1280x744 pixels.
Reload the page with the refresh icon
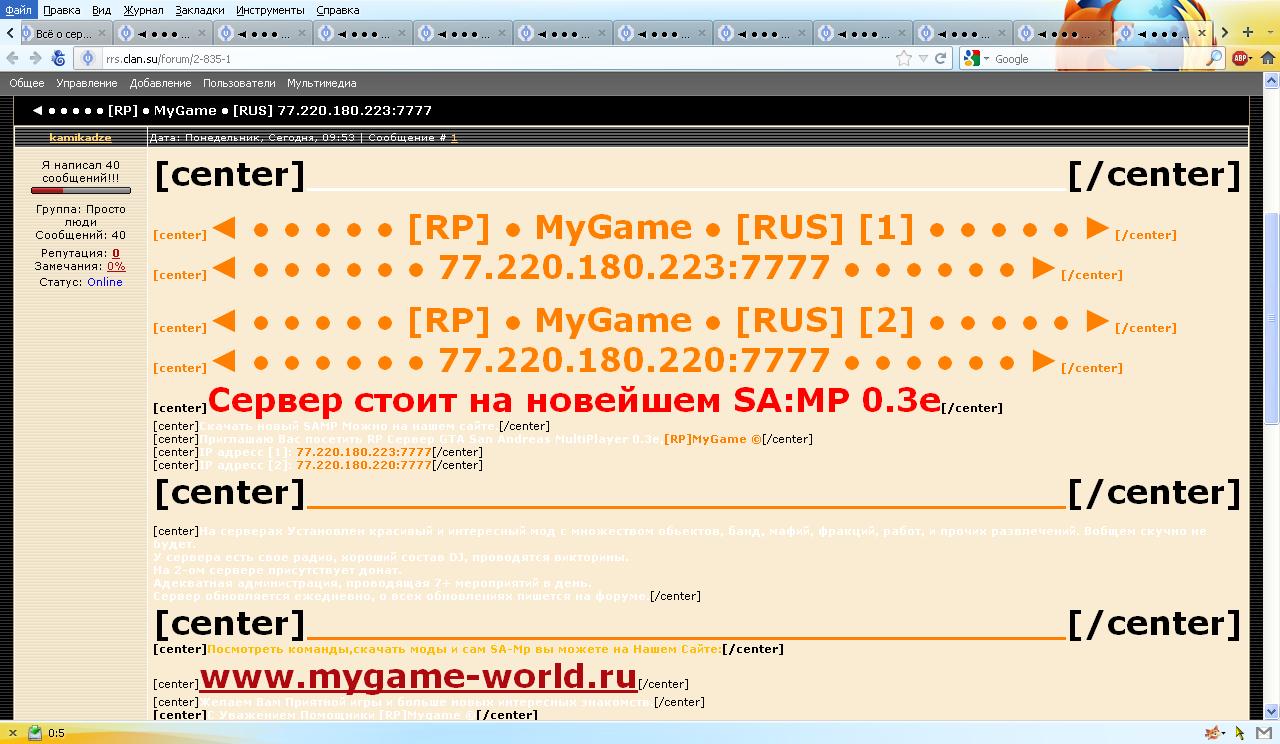pyautogui.click(x=940, y=58)
